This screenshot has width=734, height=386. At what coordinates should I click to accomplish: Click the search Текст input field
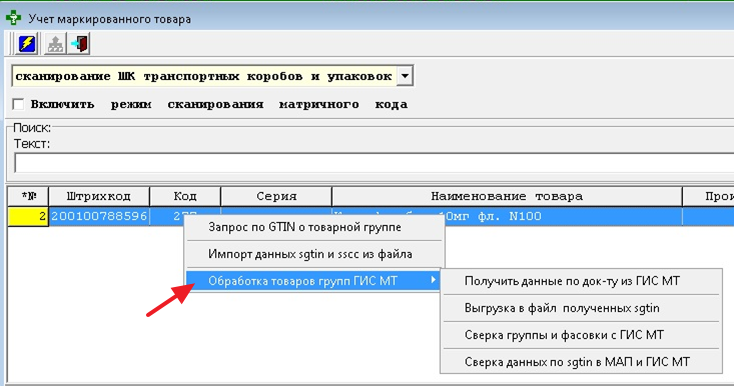tap(374, 163)
